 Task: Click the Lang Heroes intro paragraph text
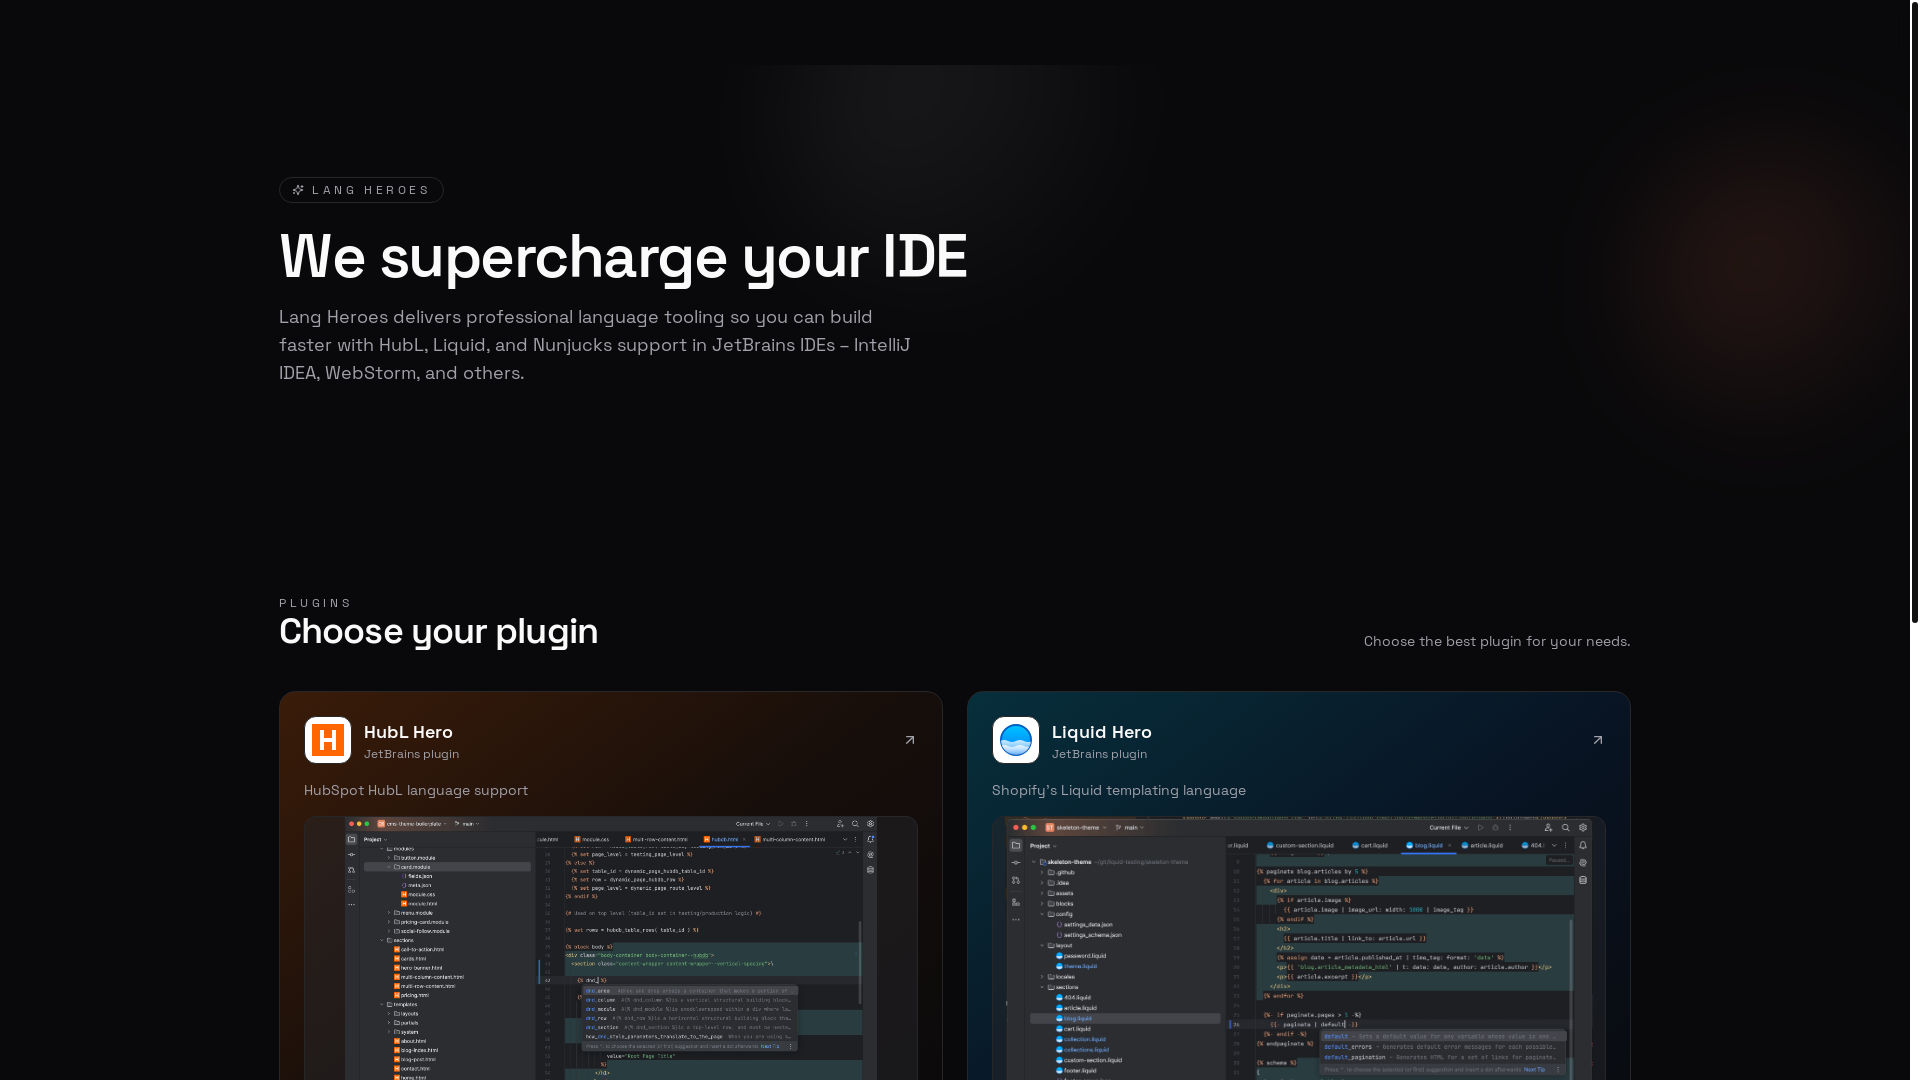595,345
